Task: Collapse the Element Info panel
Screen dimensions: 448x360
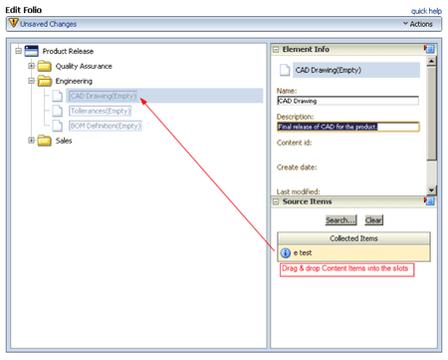Action: click(276, 50)
